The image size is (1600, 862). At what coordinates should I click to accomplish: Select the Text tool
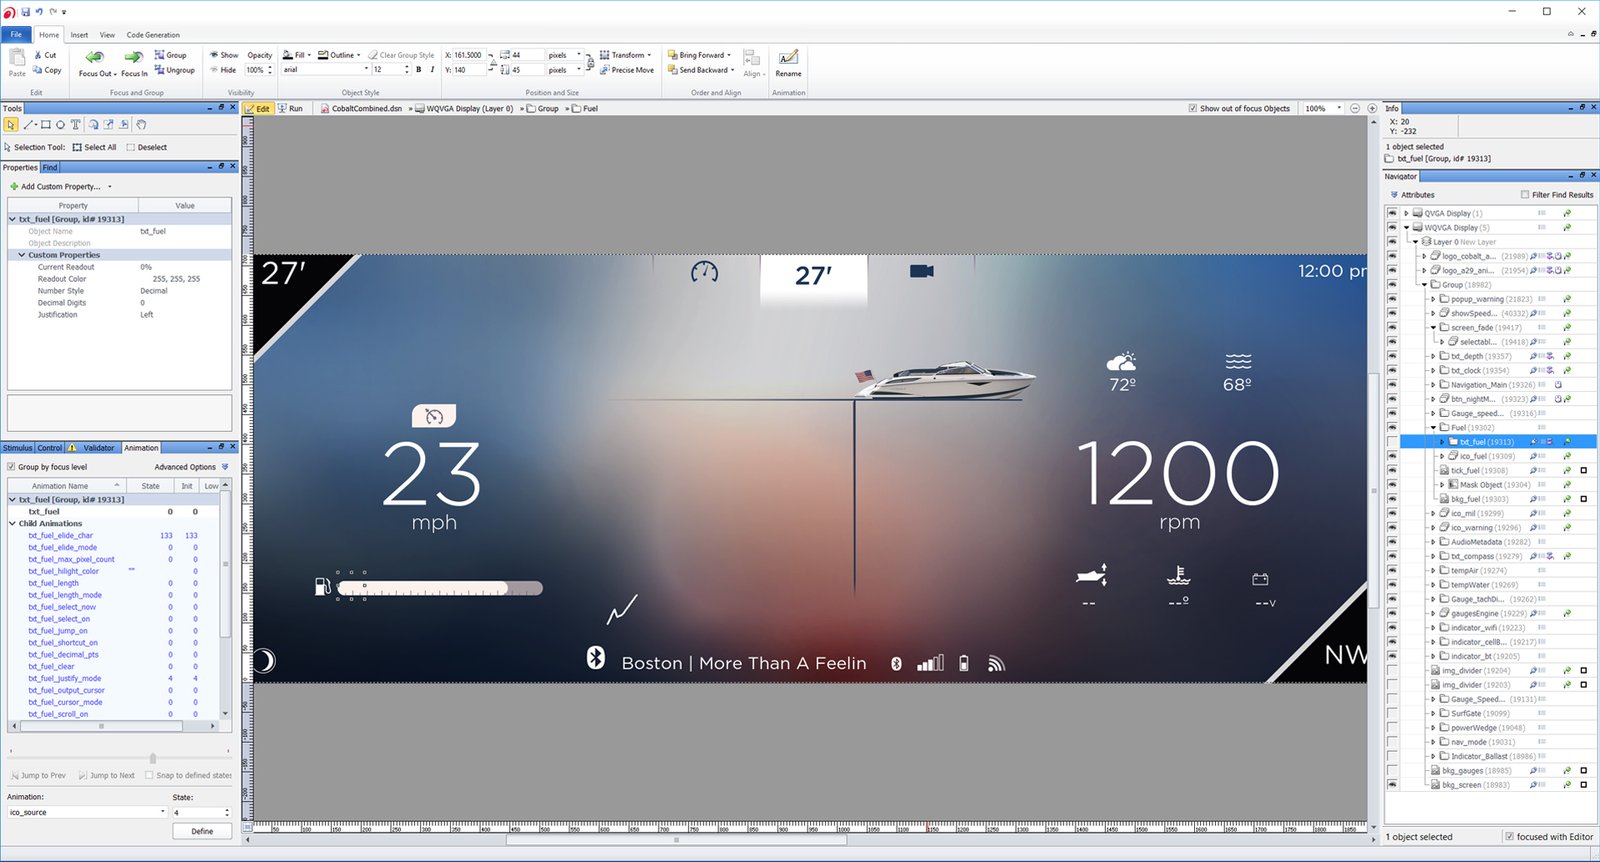[75, 125]
